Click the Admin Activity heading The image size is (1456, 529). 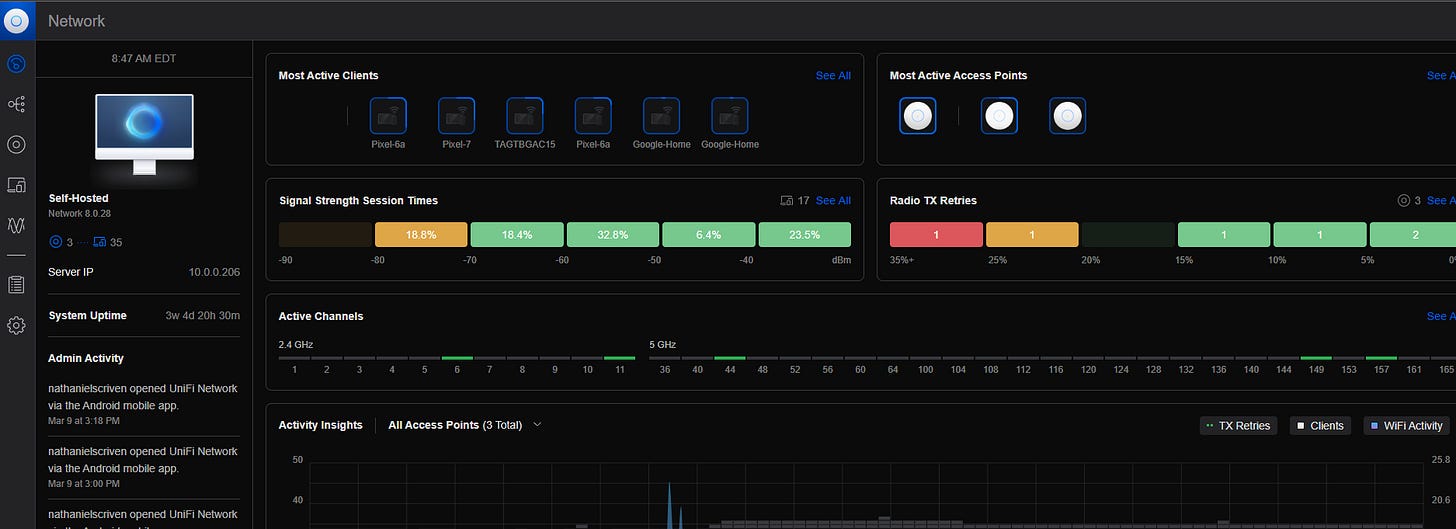point(86,358)
